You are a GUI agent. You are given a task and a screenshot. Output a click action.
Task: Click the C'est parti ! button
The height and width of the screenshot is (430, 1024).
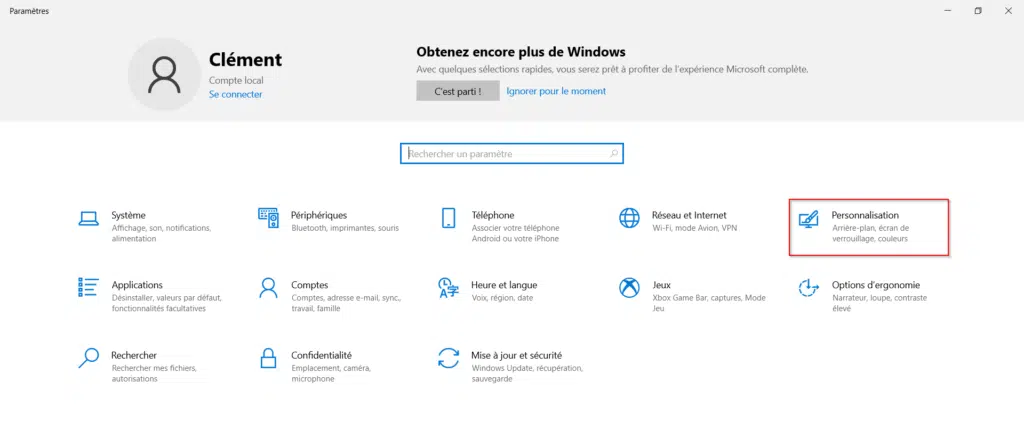coord(458,91)
